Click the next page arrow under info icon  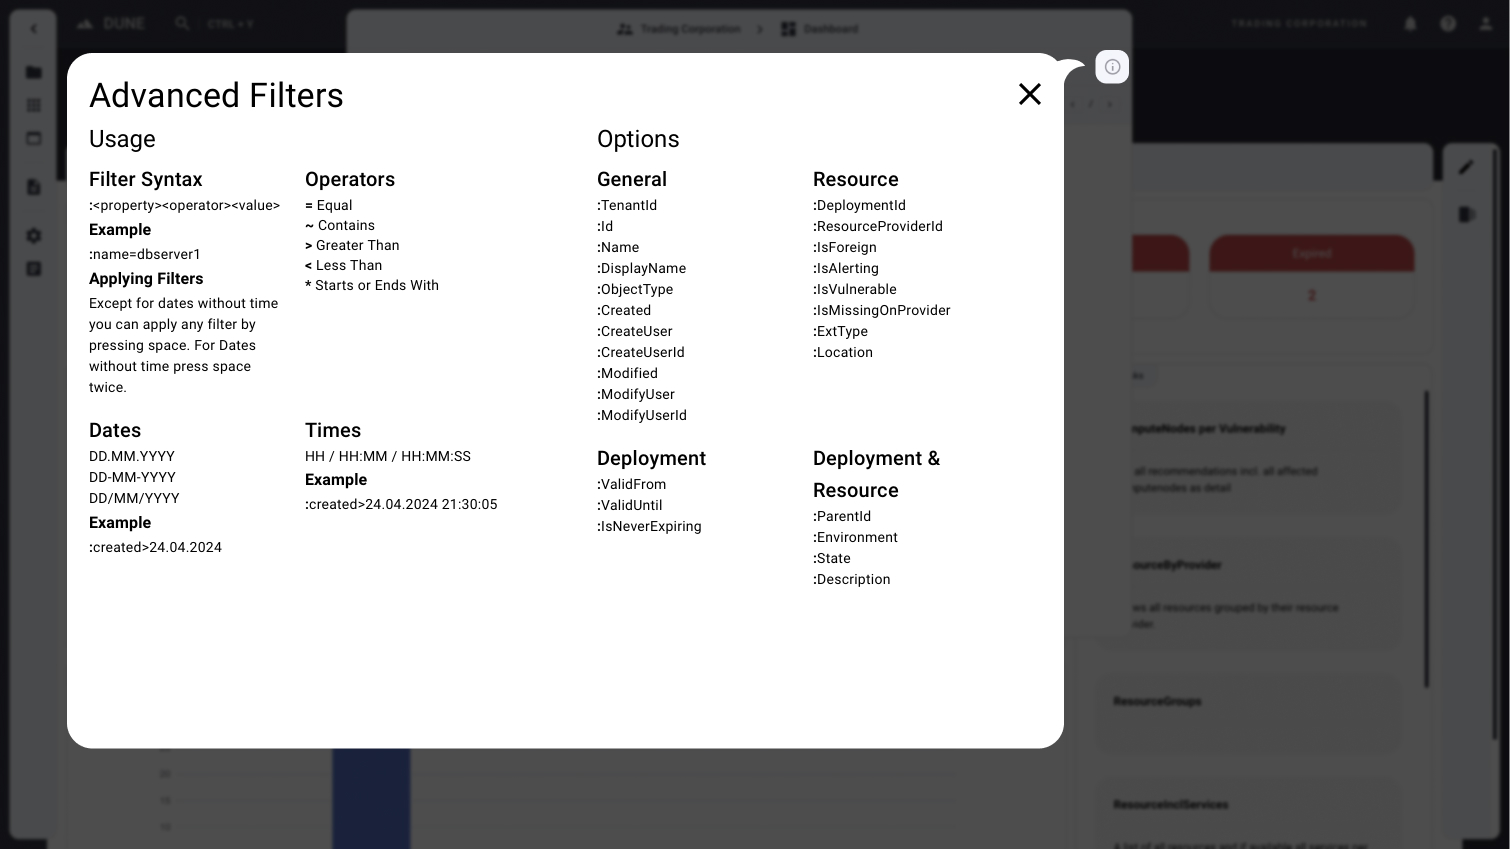[1109, 104]
